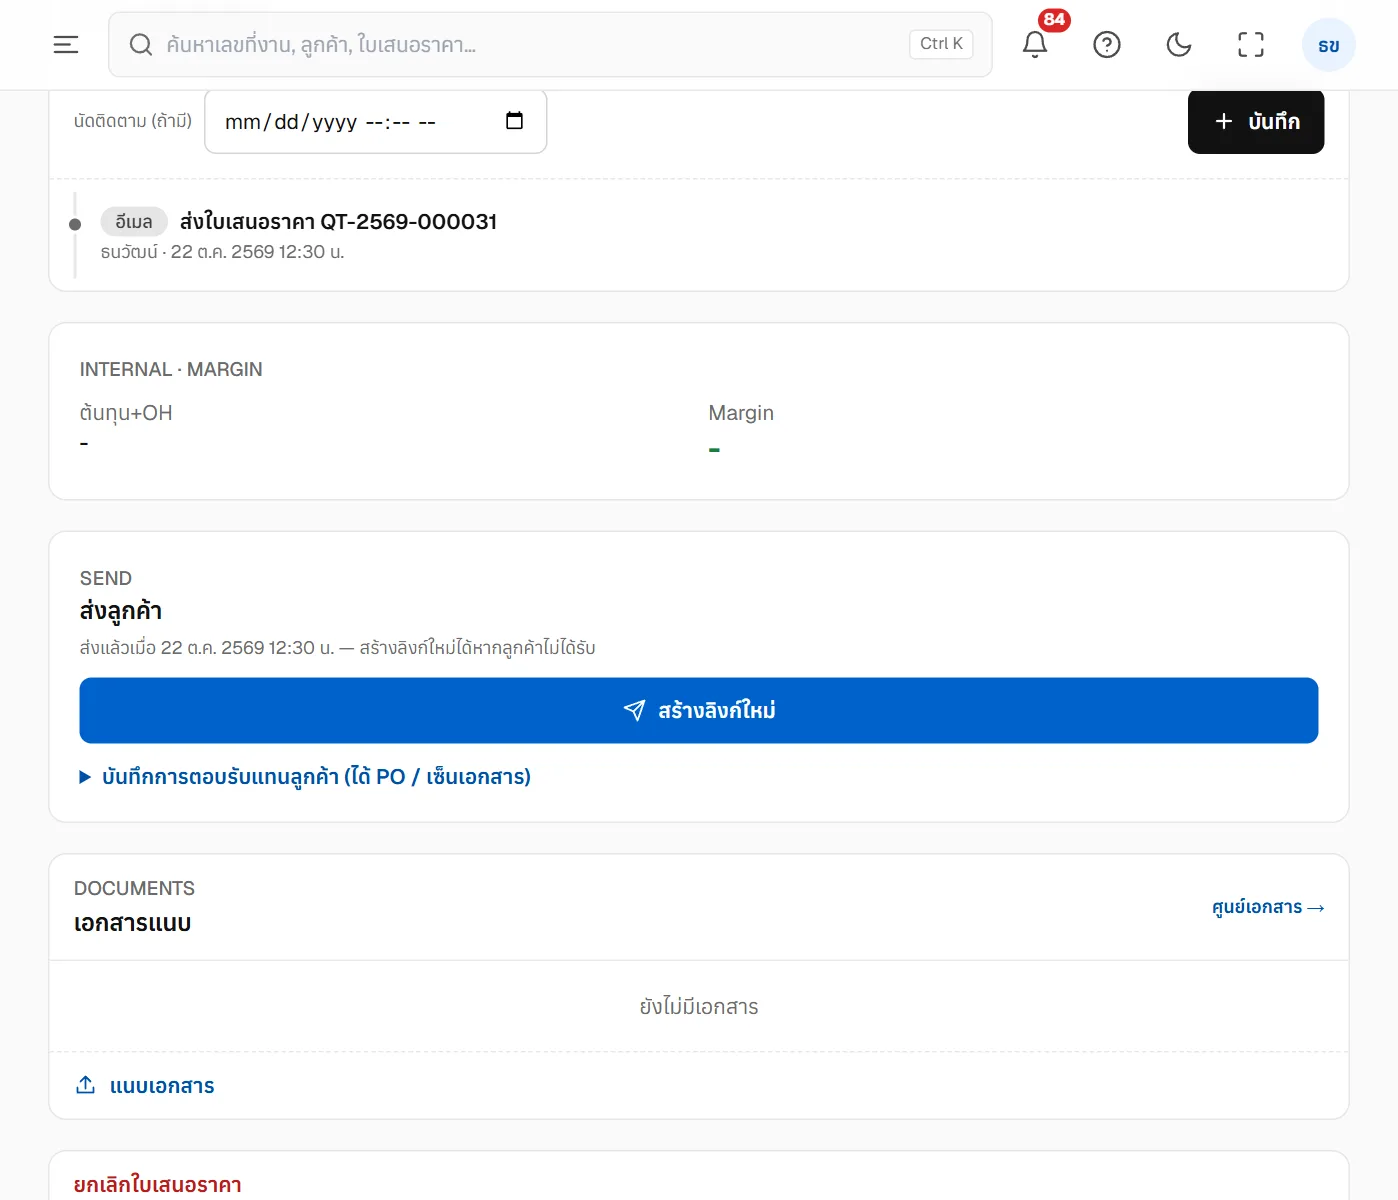Click the activity timestamp 22 ต.ค. 2569 12:30 น.
Screen dimensions: 1398x1200
coord(257,252)
